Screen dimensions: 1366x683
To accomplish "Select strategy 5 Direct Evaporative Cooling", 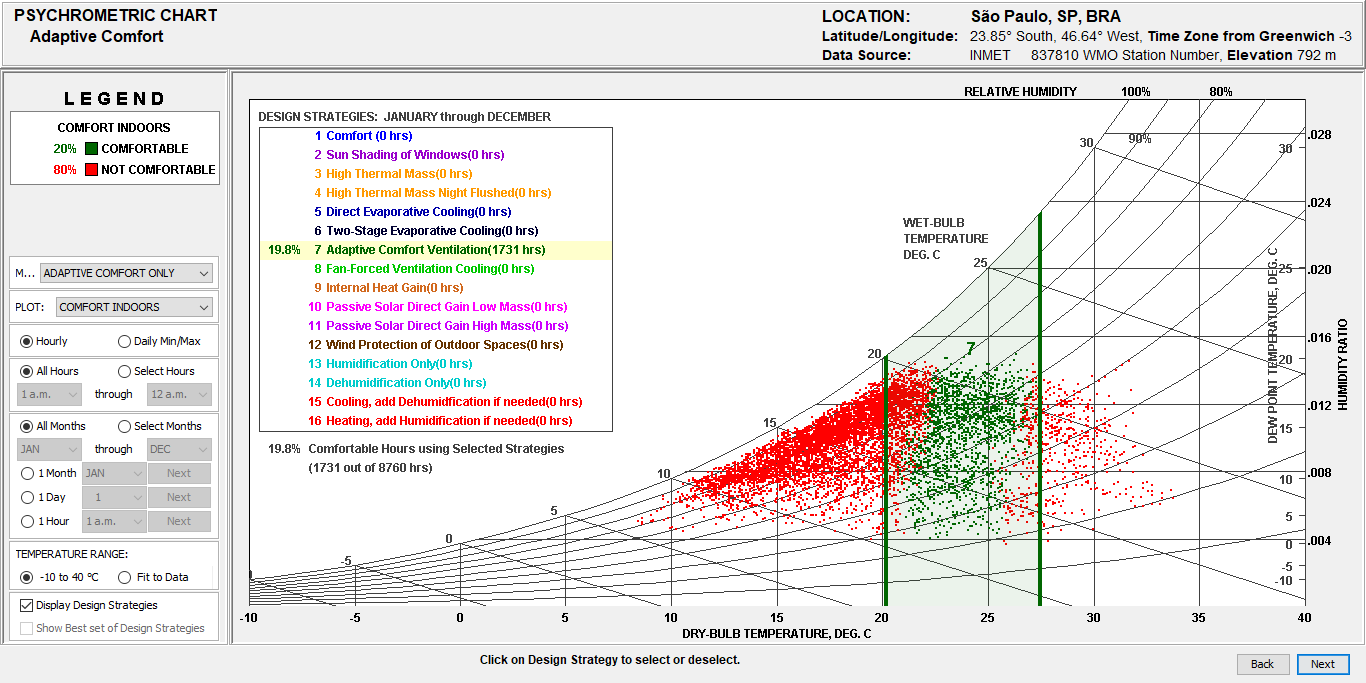I will pyautogui.click(x=418, y=212).
